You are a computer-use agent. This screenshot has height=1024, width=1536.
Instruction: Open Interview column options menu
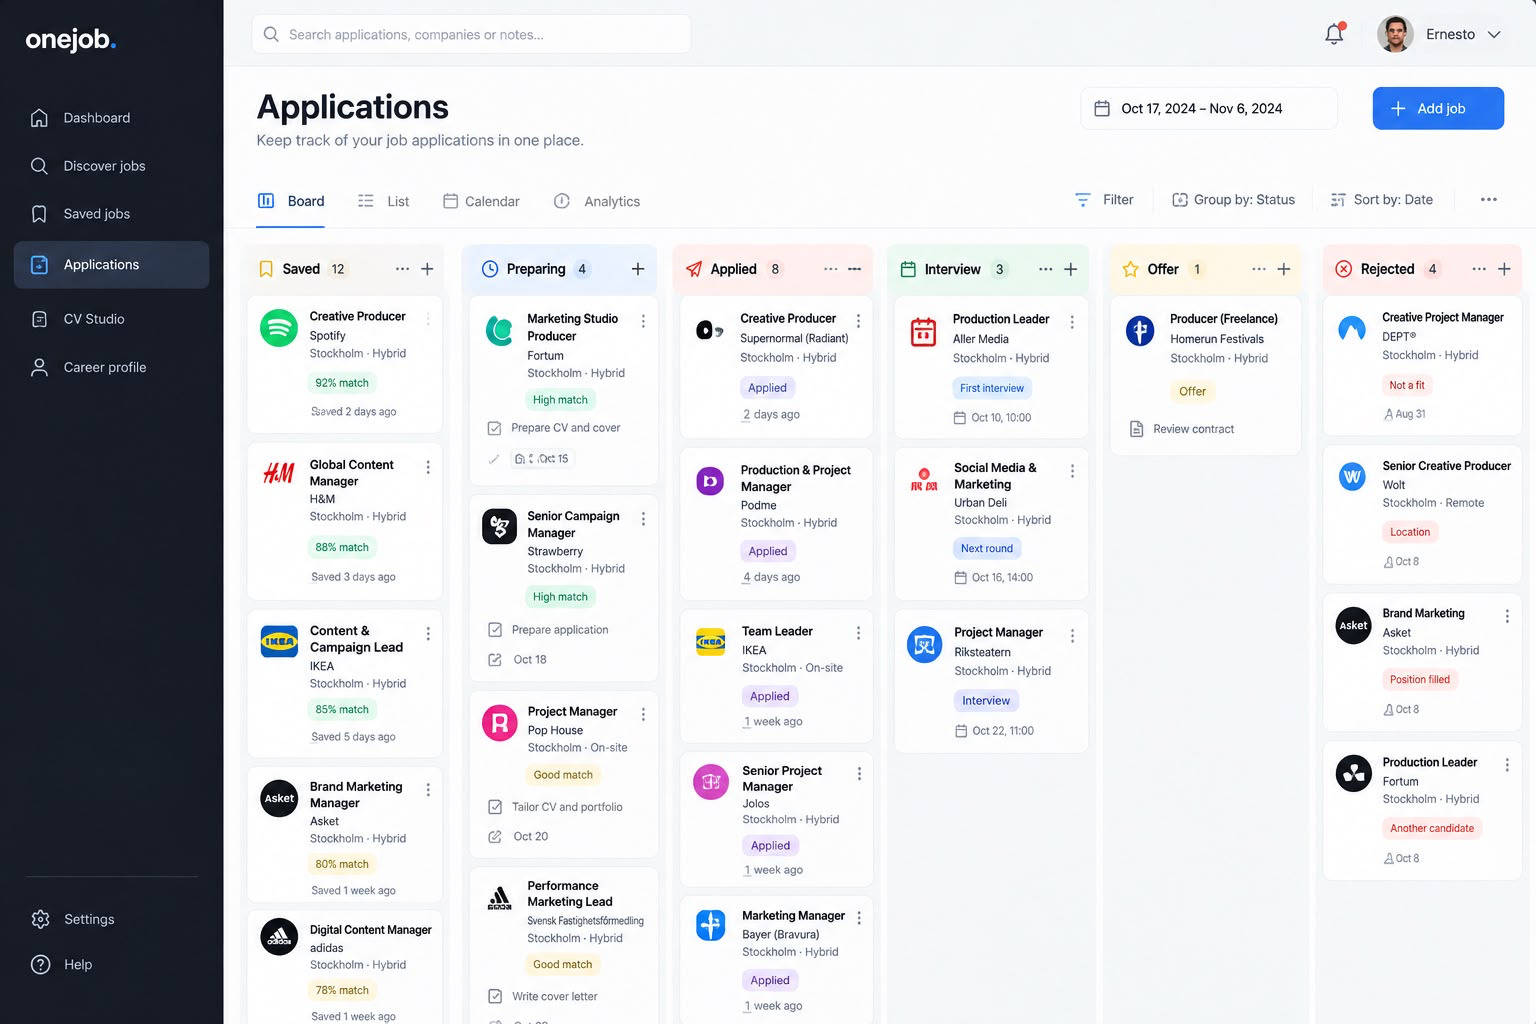click(1045, 269)
